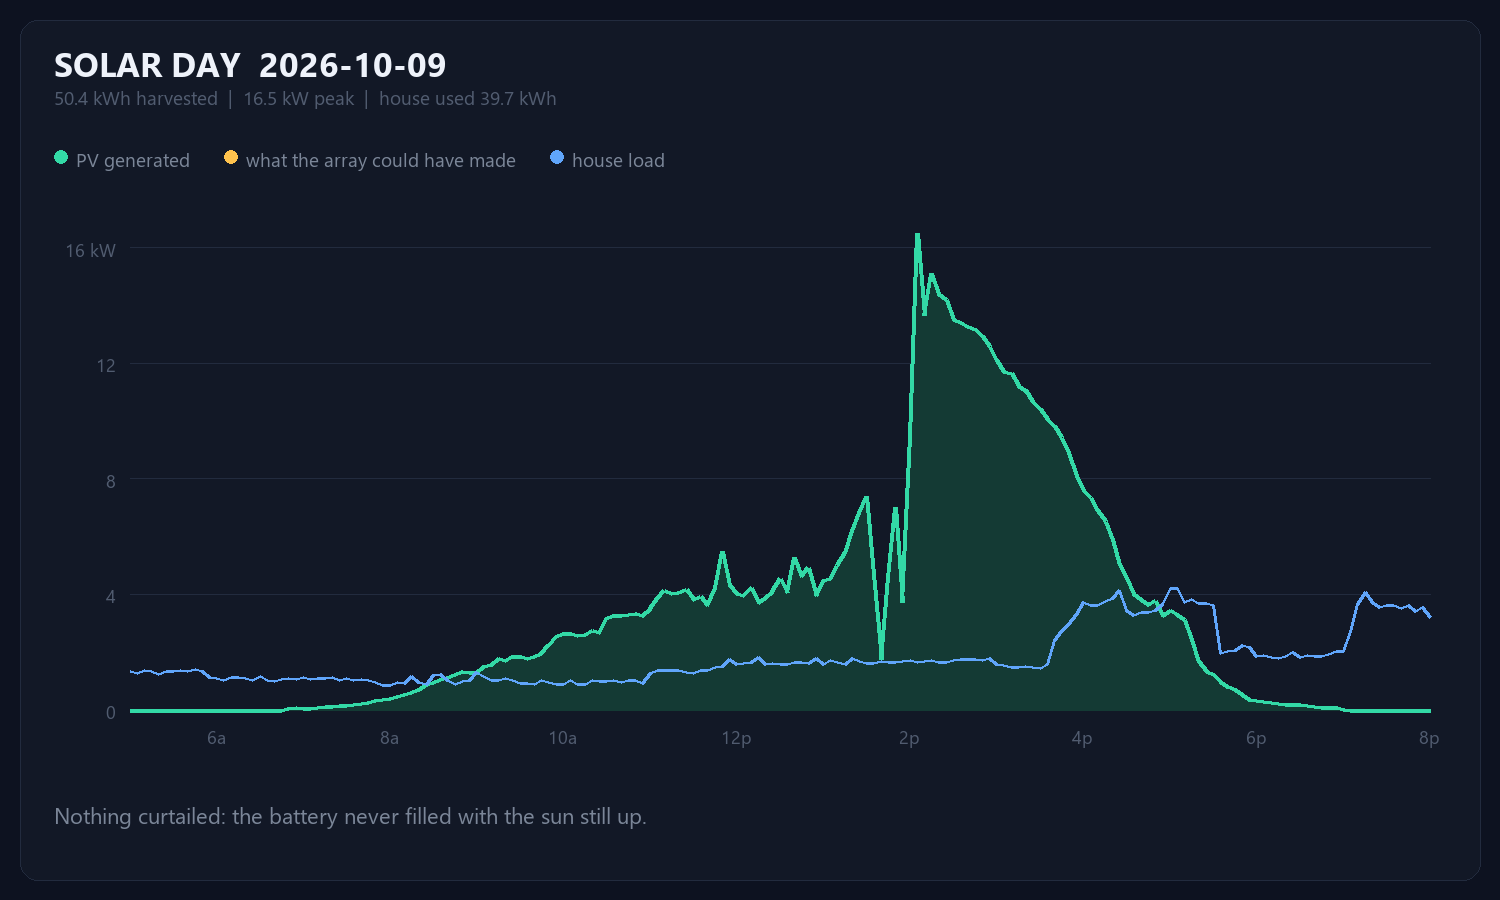Toggle the house load legend label
Viewport: 1500px width, 900px height.
[618, 161]
